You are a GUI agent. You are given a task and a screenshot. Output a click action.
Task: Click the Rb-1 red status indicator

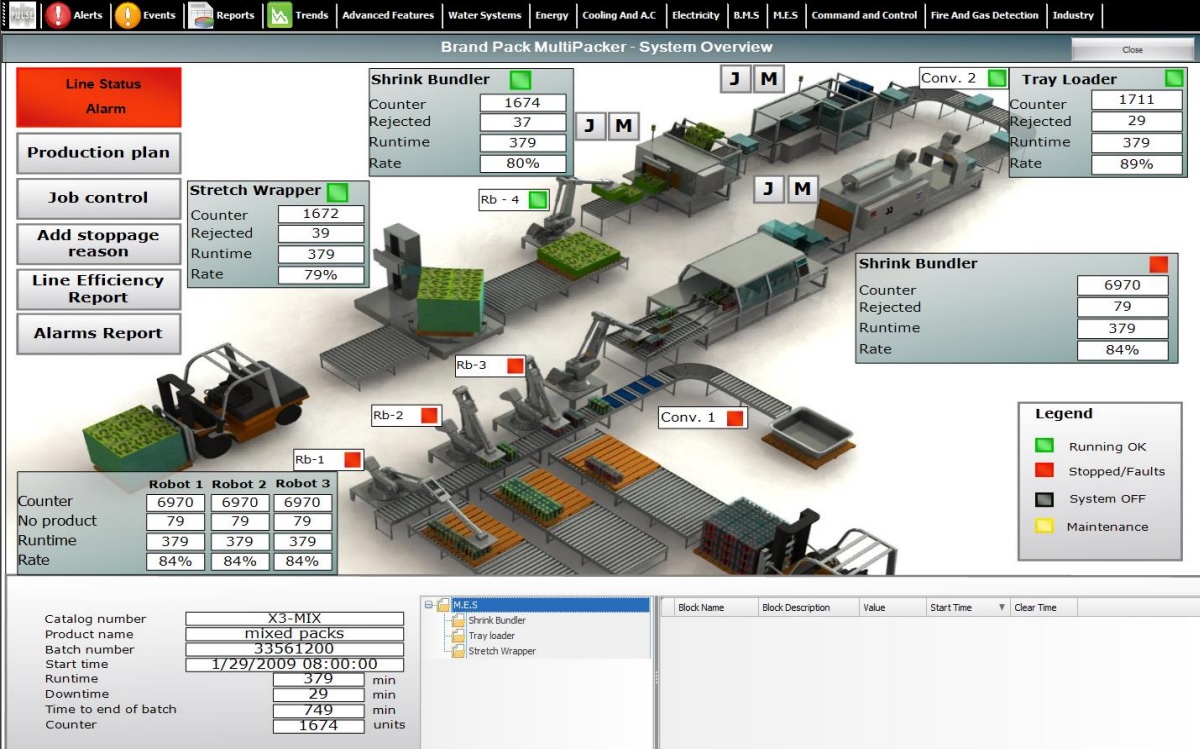click(352, 460)
